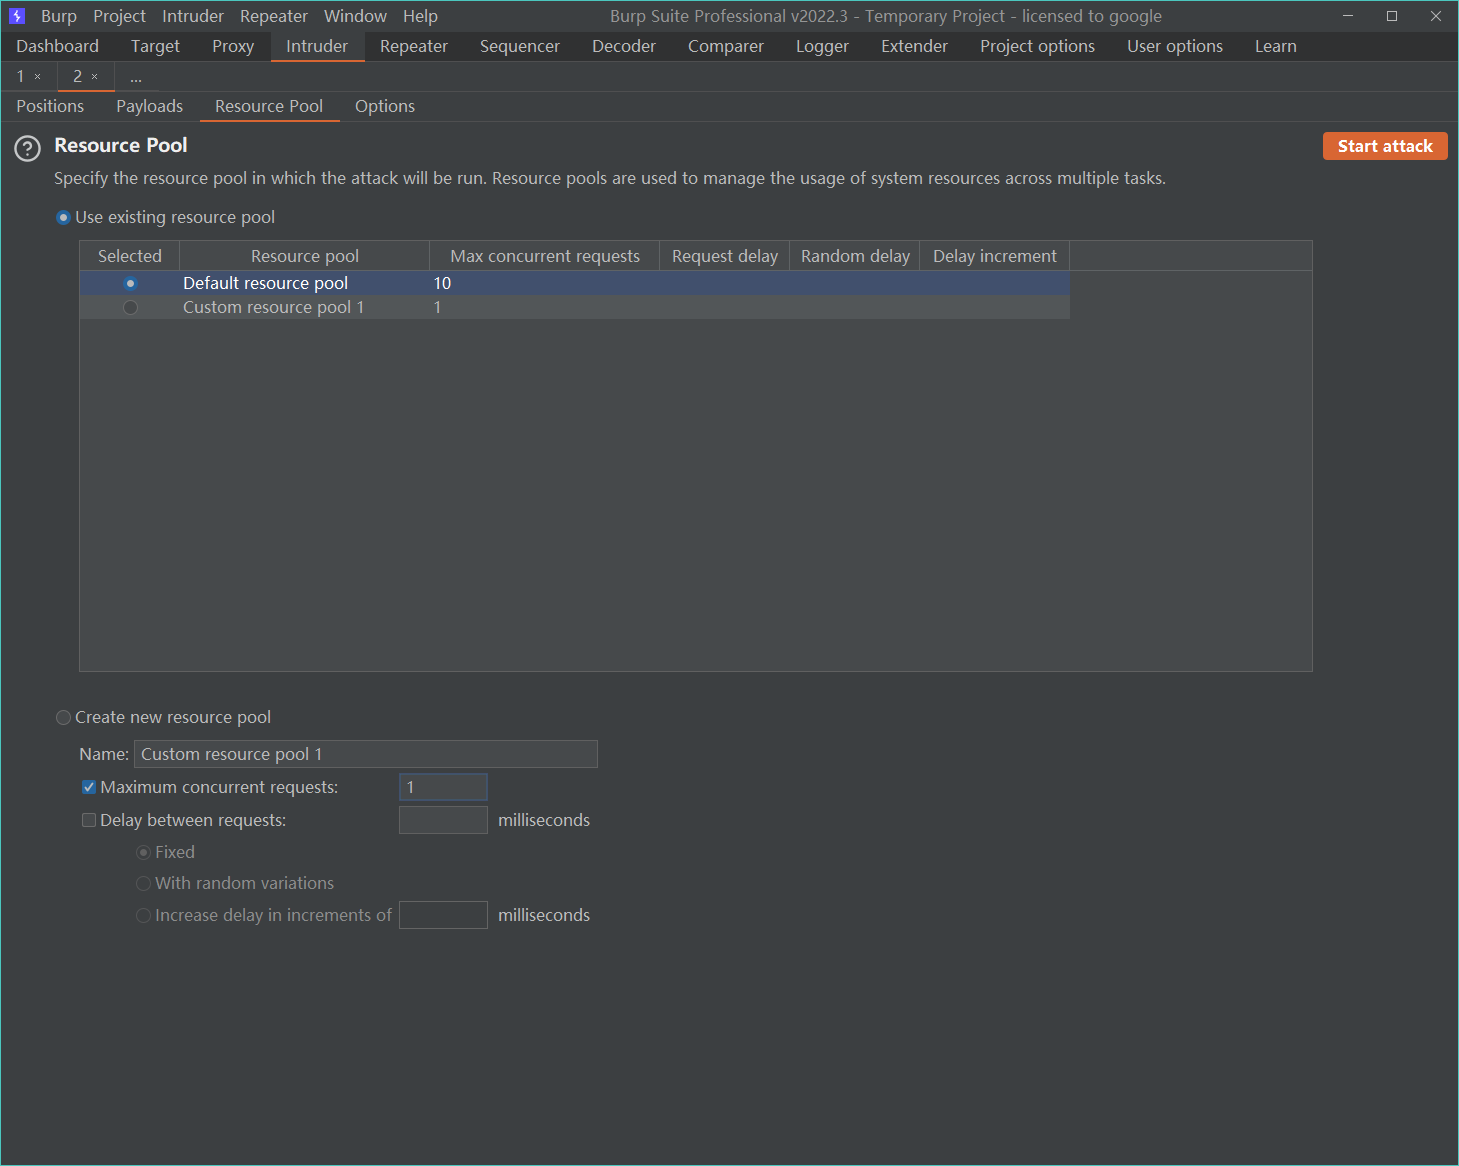Click the resource pool Name input field
The image size is (1459, 1166).
366,754
